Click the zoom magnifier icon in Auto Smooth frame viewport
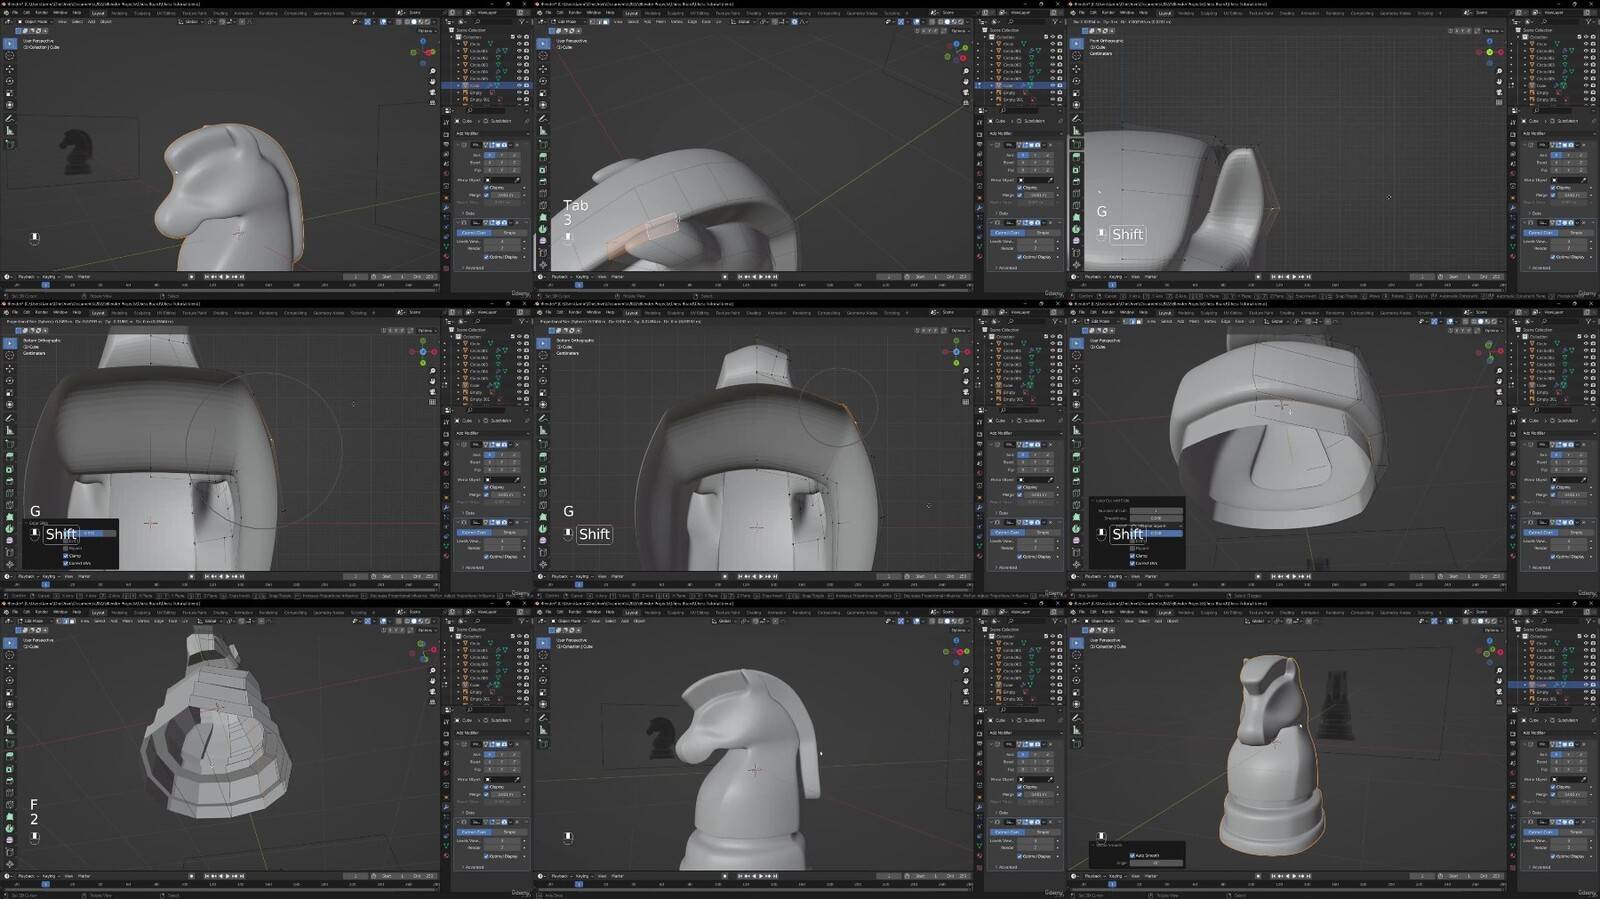Viewport: 1600px width, 899px height. point(1499,671)
